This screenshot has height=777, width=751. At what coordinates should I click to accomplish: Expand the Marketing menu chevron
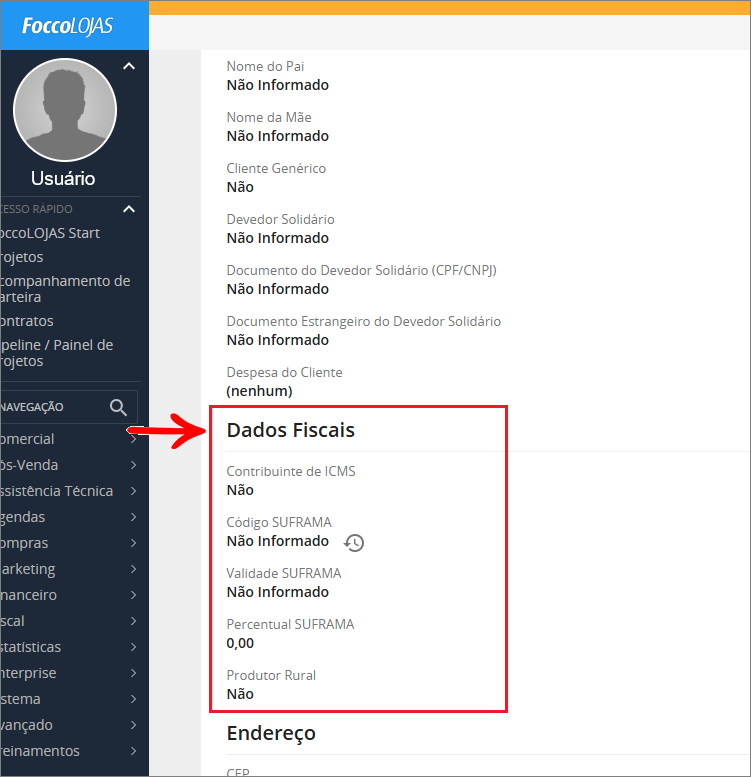pyautogui.click(x=133, y=569)
